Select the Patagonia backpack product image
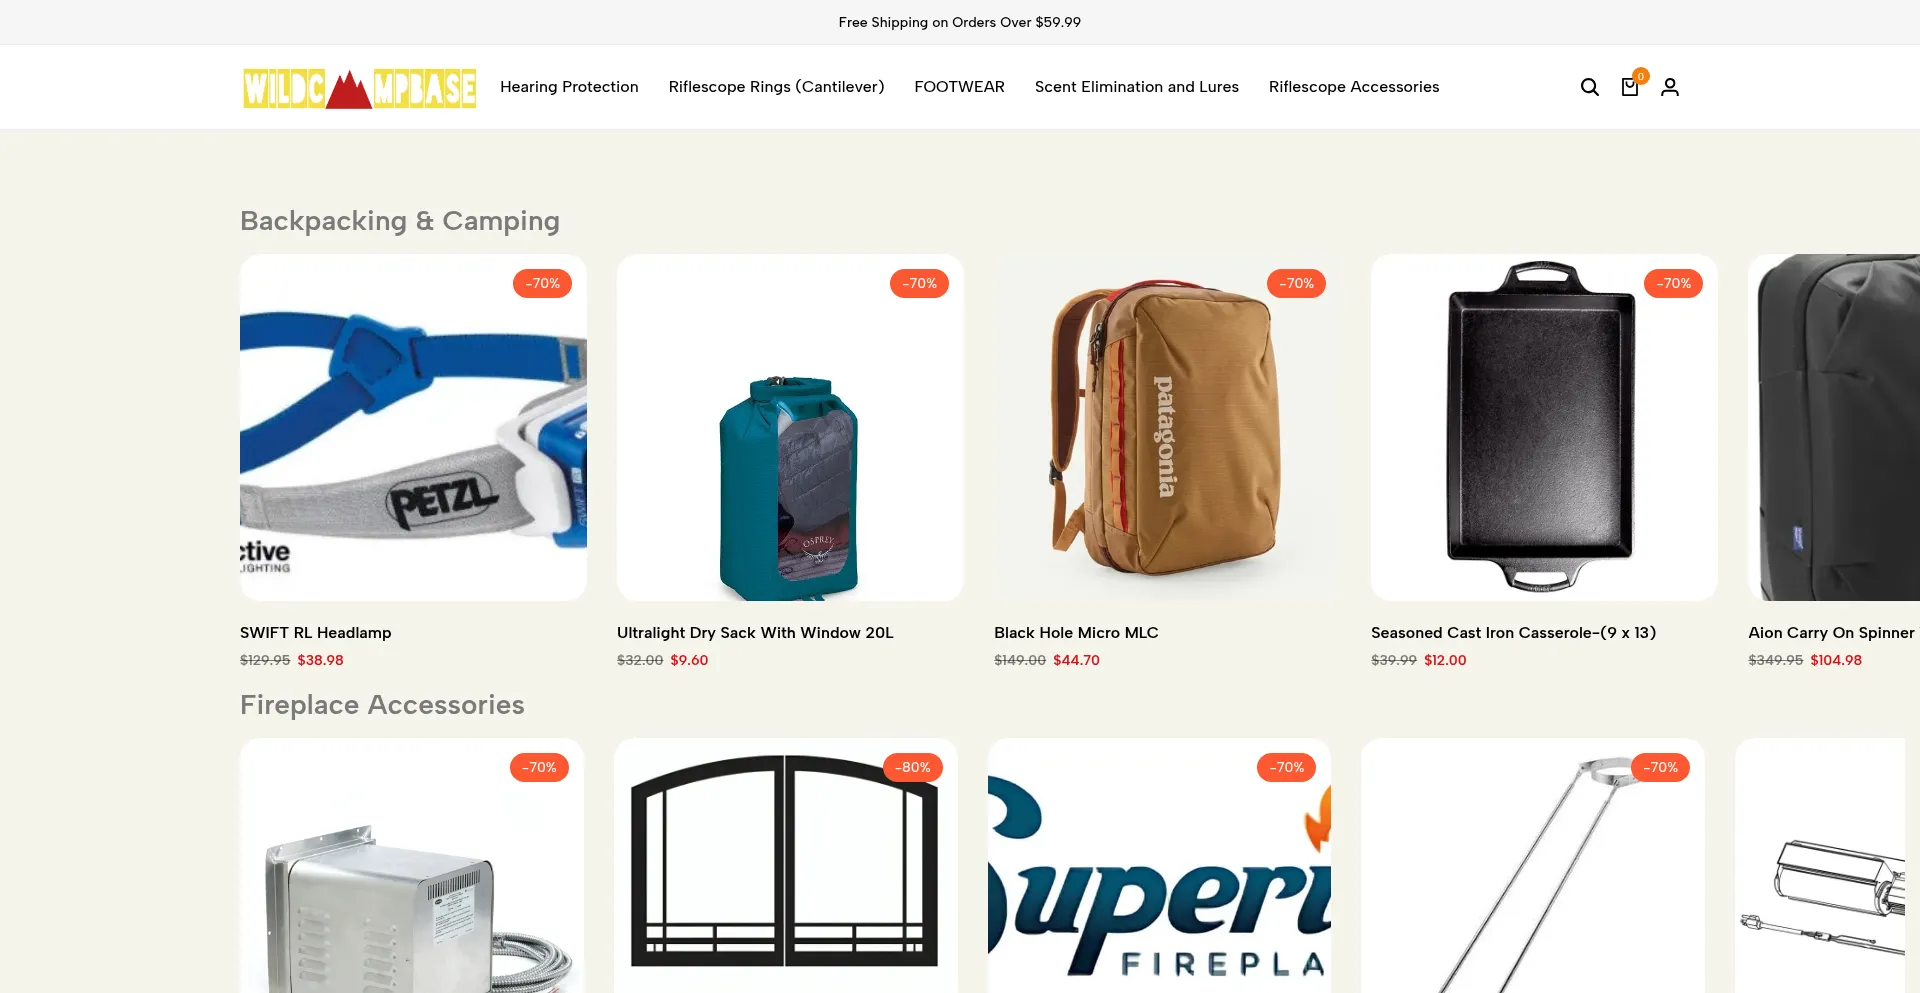 [1167, 427]
